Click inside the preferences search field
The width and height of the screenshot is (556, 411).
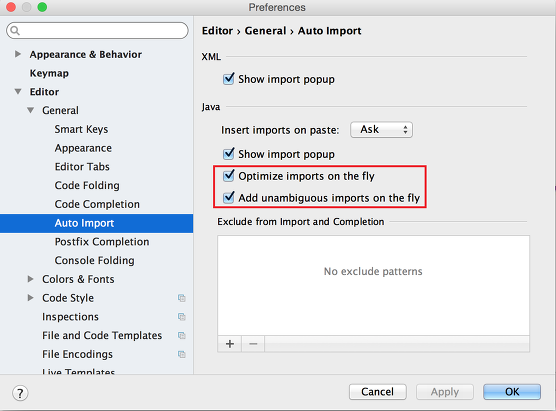tap(97, 31)
